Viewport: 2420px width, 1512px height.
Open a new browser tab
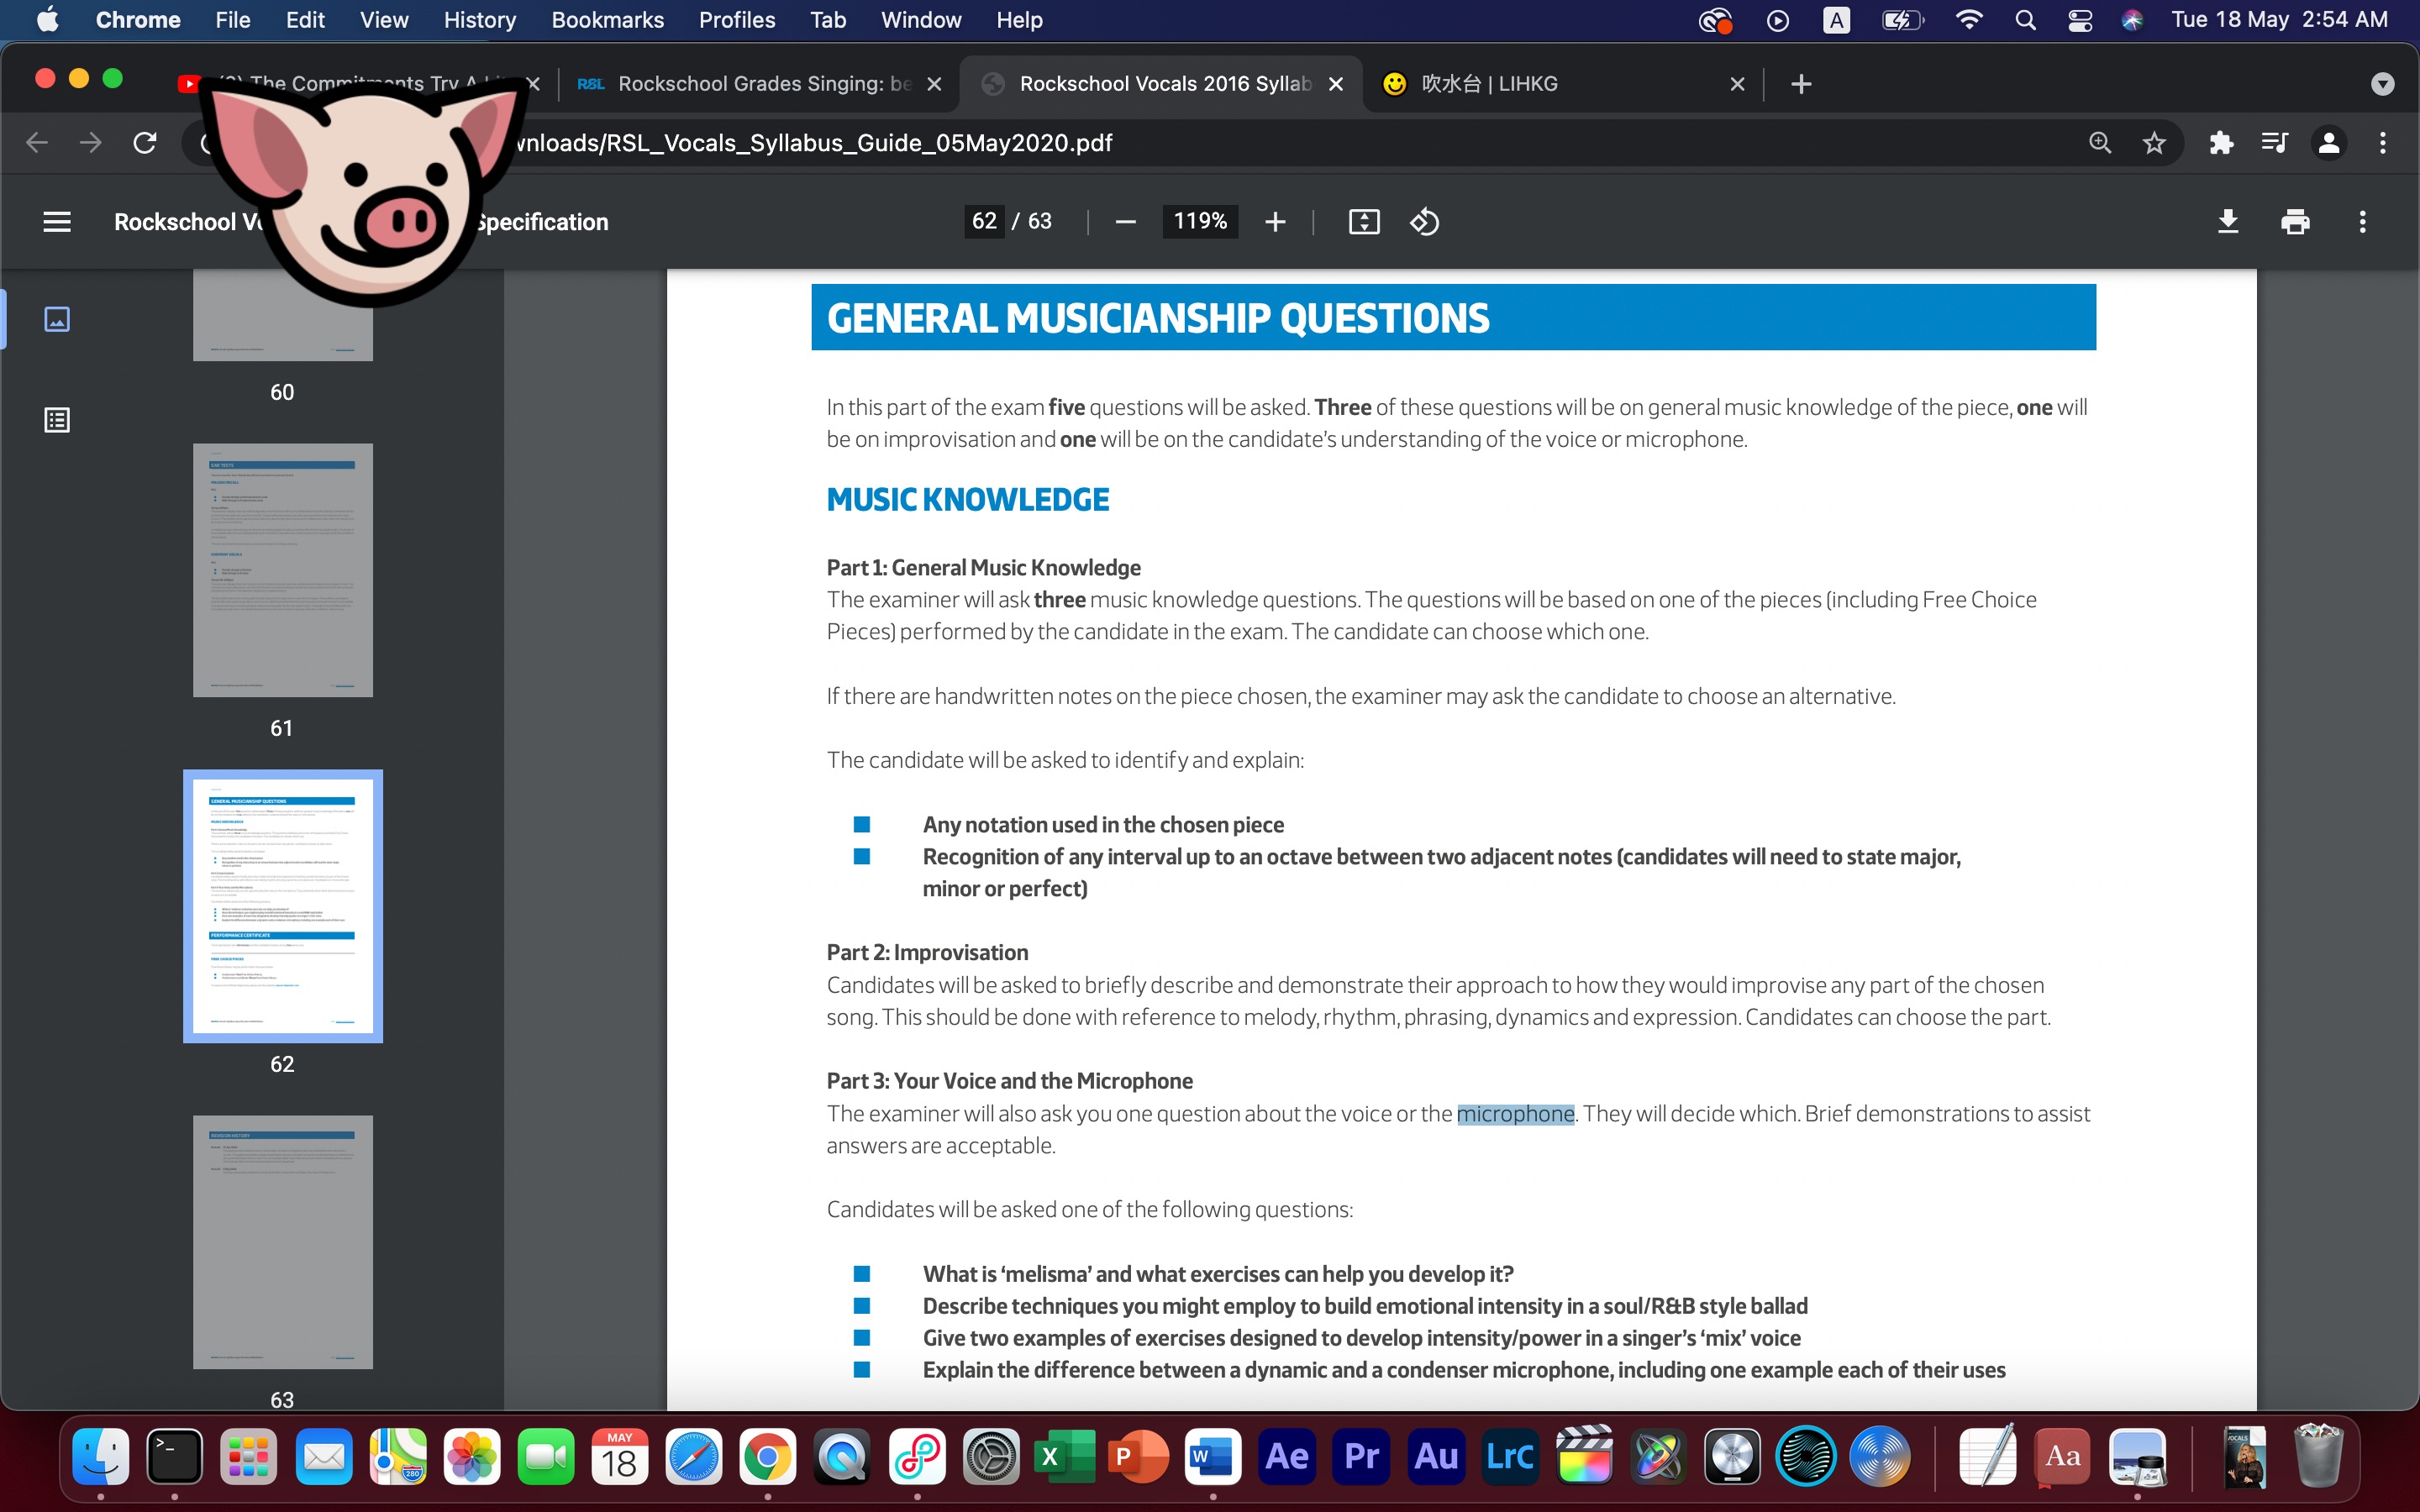[x=1801, y=84]
